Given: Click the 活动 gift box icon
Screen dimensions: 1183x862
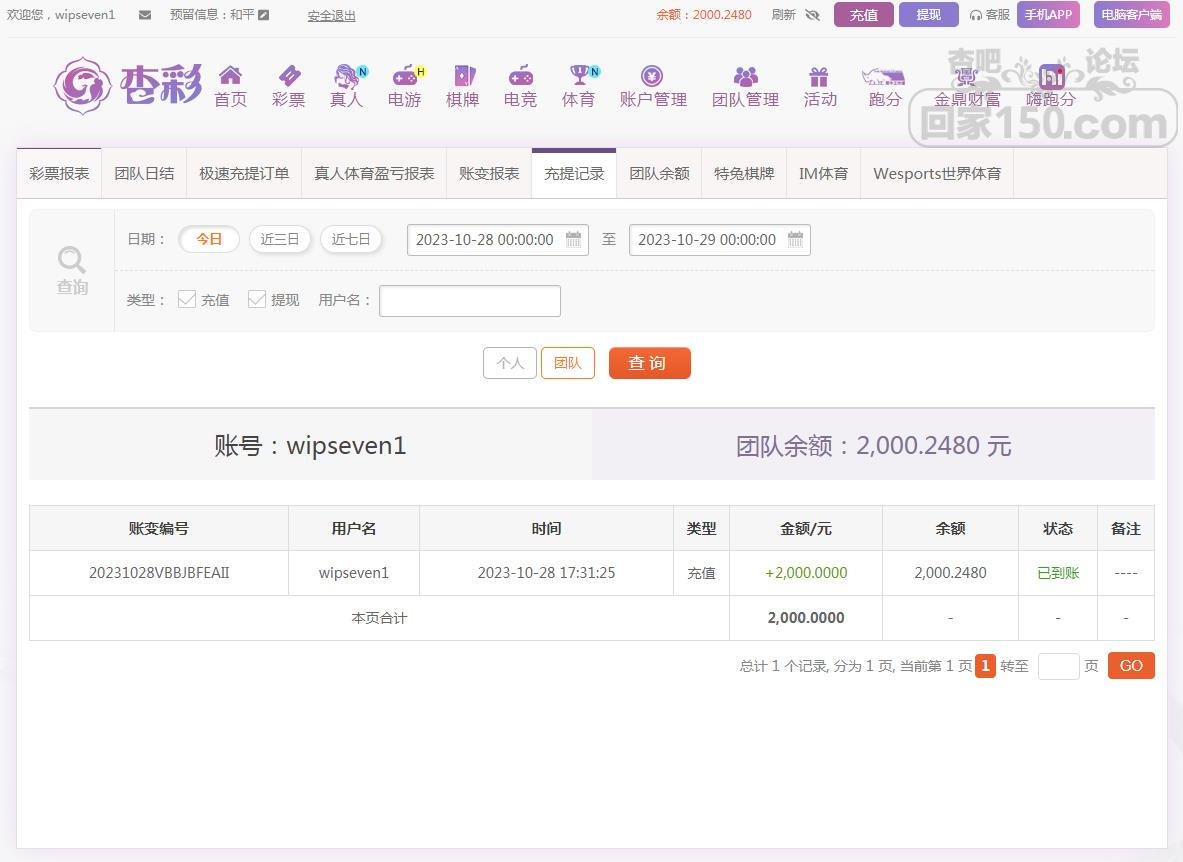Looking at the screenshot, I should [x=819, y=76].
